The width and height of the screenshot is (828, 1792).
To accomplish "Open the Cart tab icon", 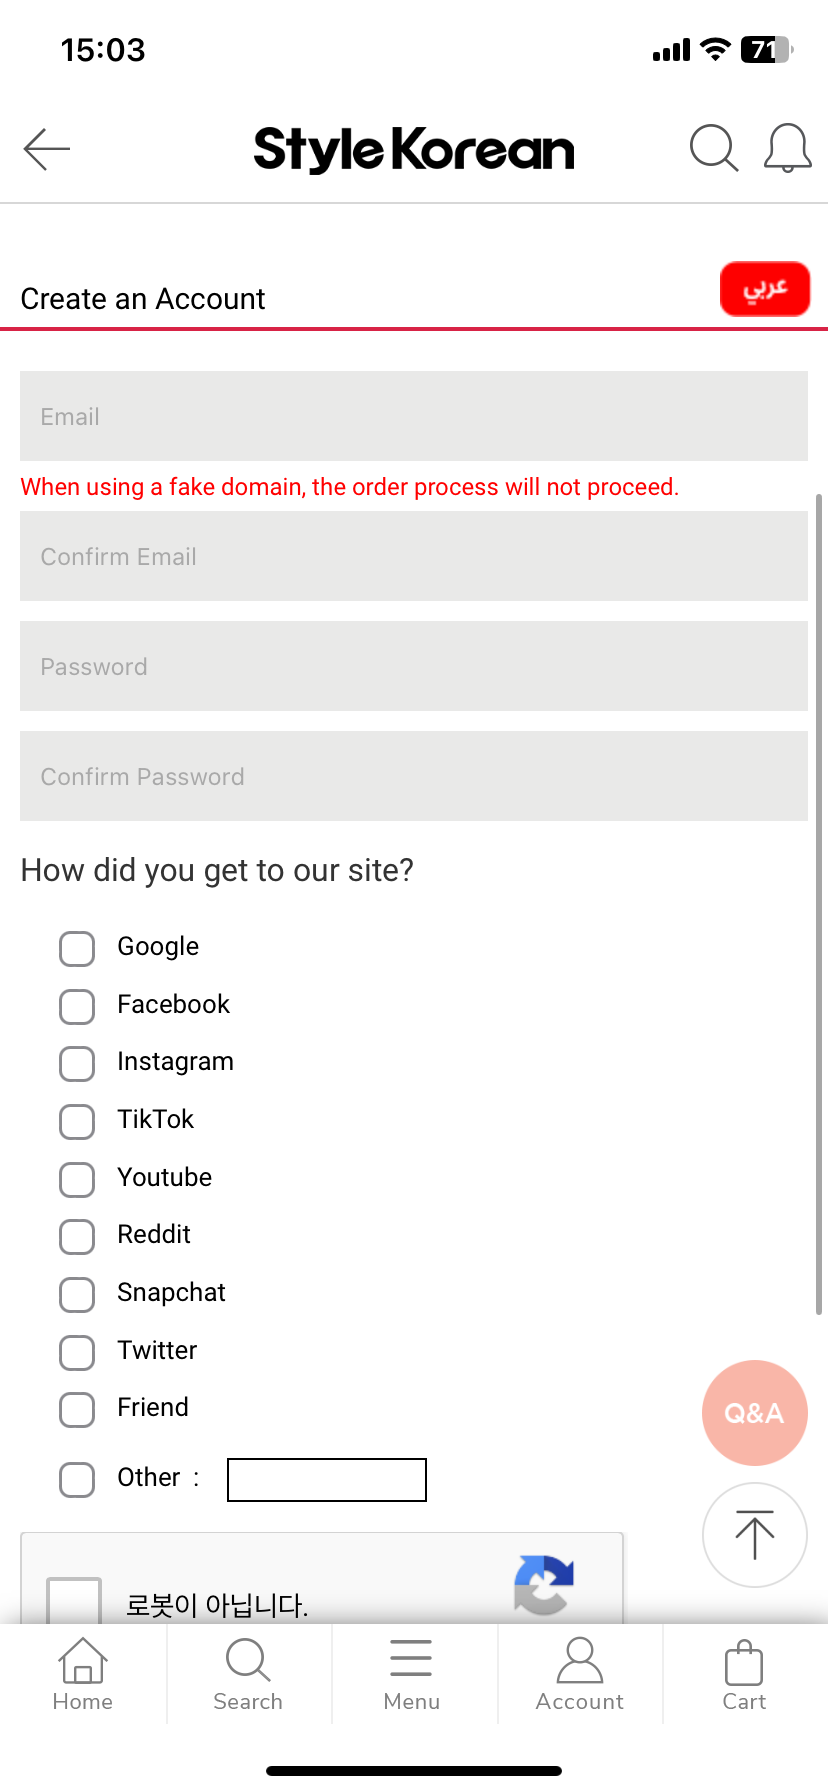I will (744, 1674).
